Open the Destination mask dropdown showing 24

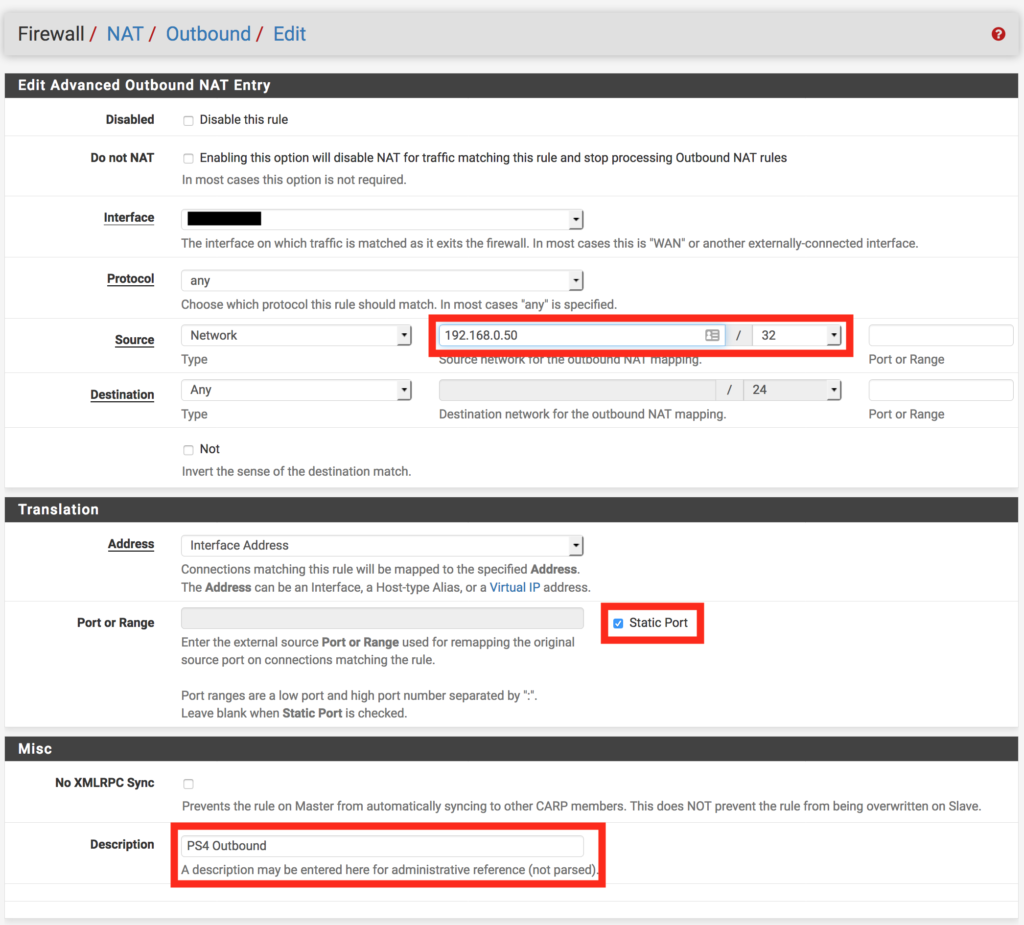point(792,390)
